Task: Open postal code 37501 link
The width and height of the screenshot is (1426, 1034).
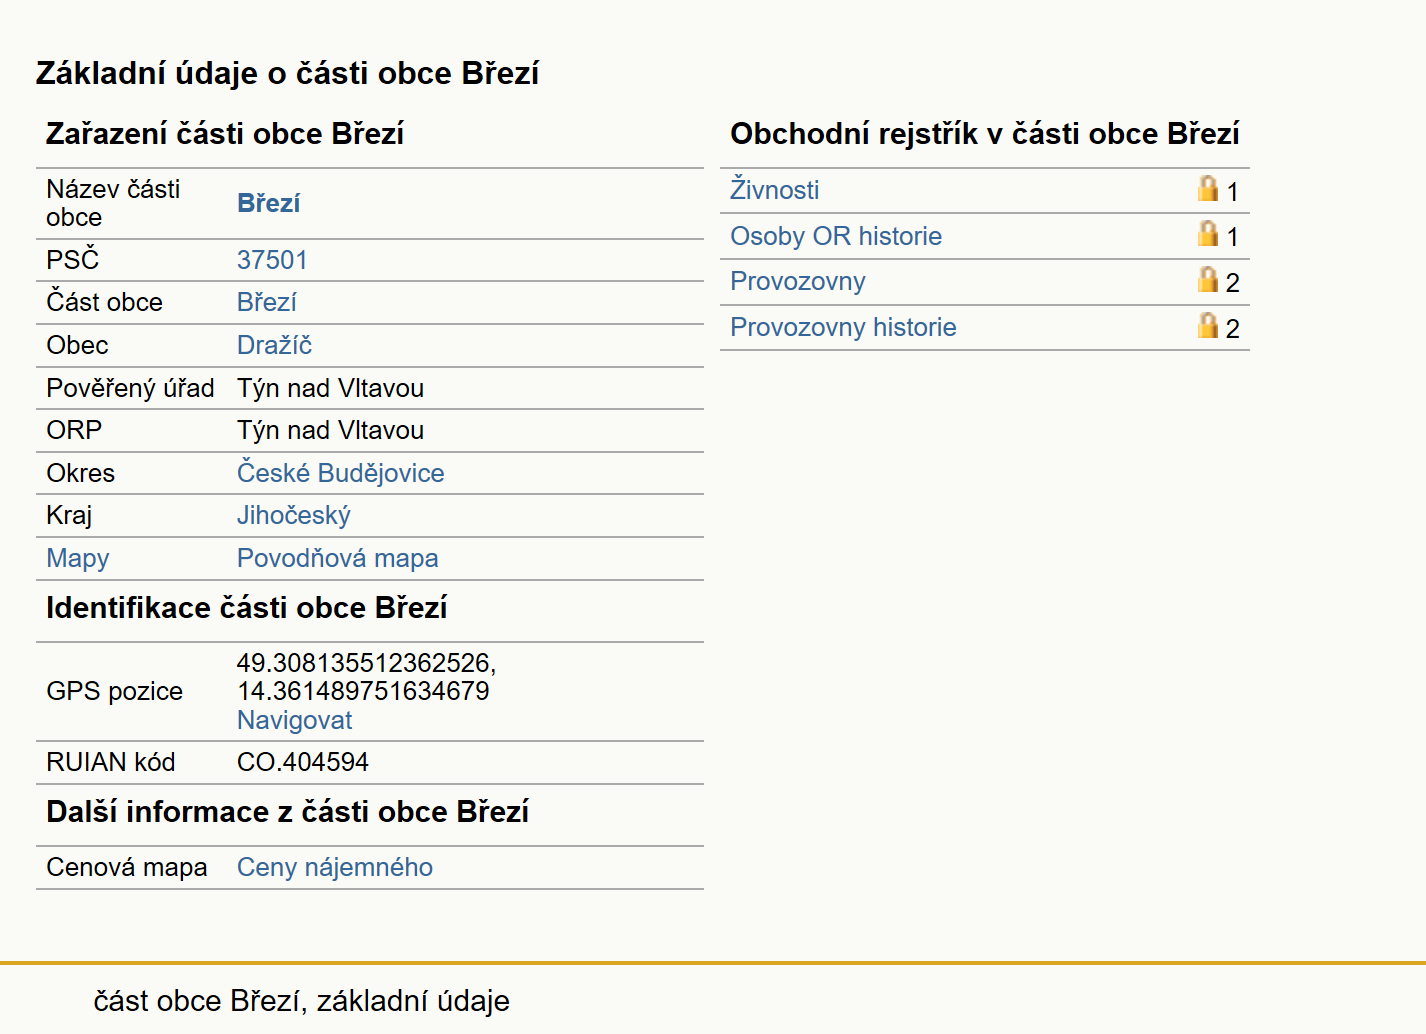Action: (272, 260)
